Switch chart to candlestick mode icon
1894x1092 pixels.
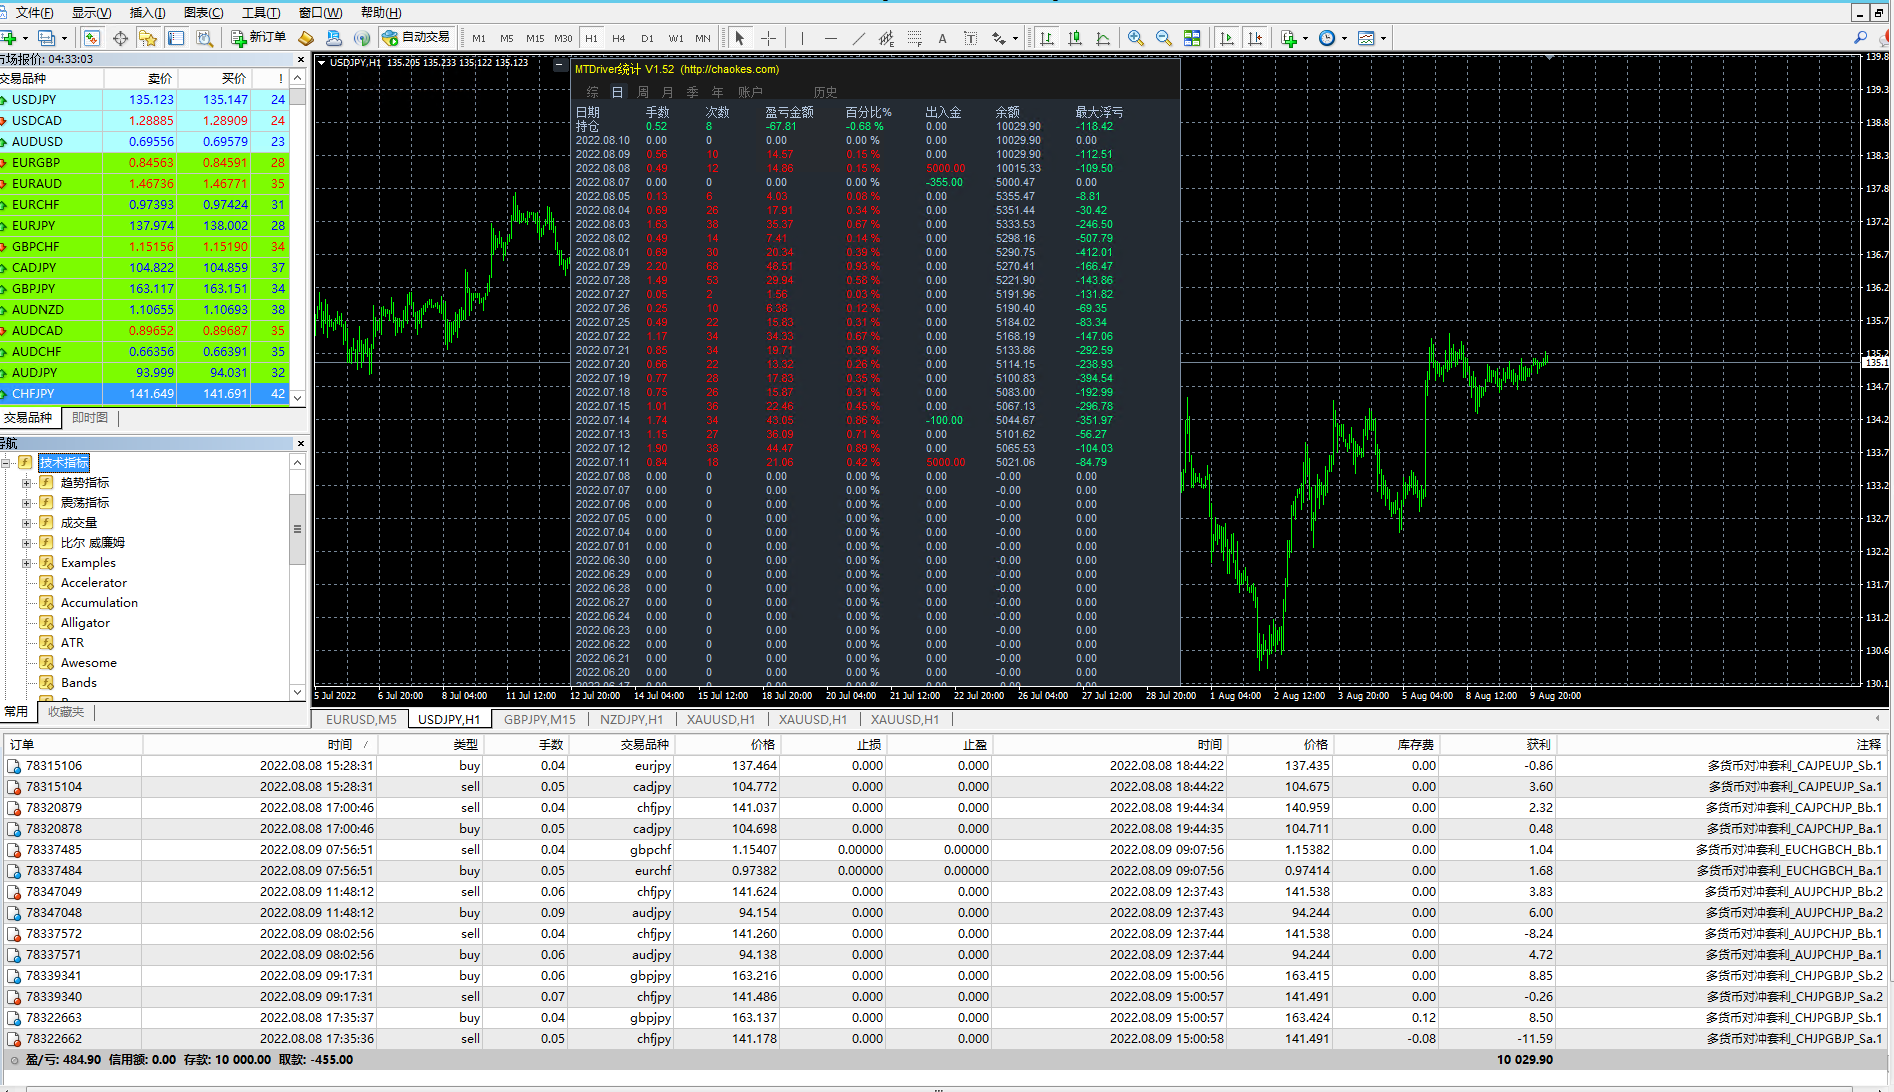pyautogui.click(x=1075, y=38)
